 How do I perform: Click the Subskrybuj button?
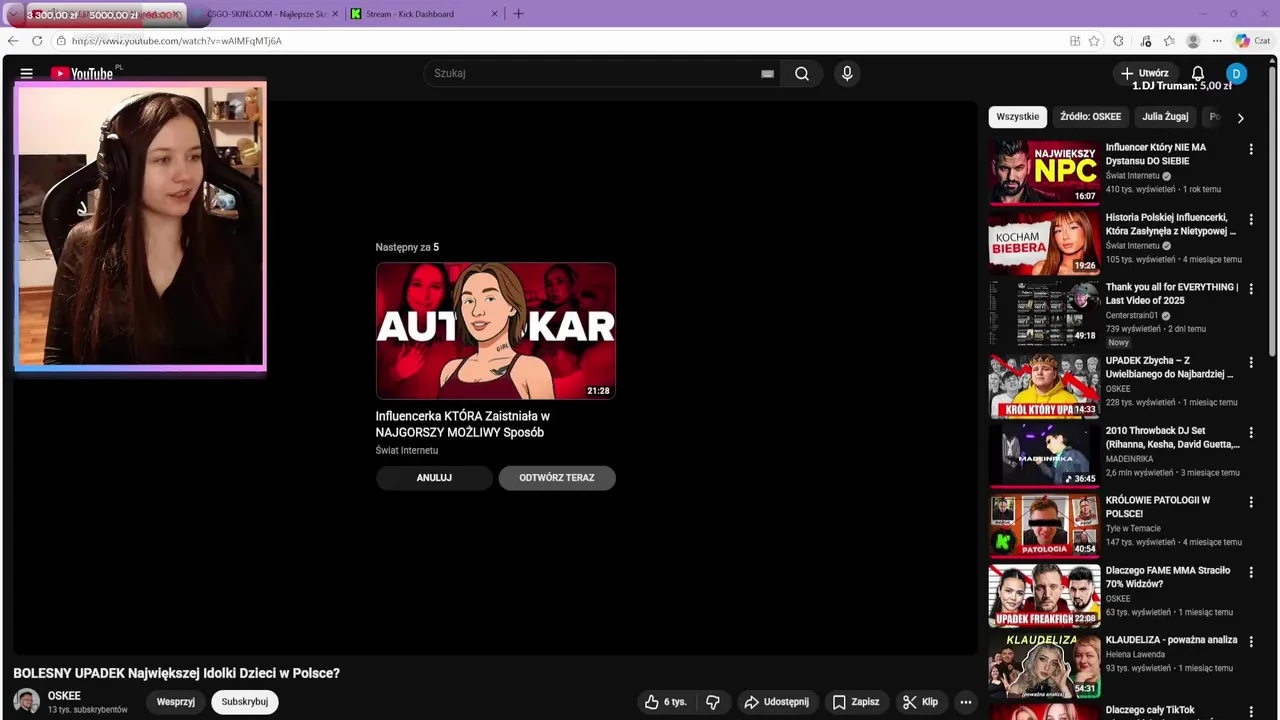pos(245,702)
